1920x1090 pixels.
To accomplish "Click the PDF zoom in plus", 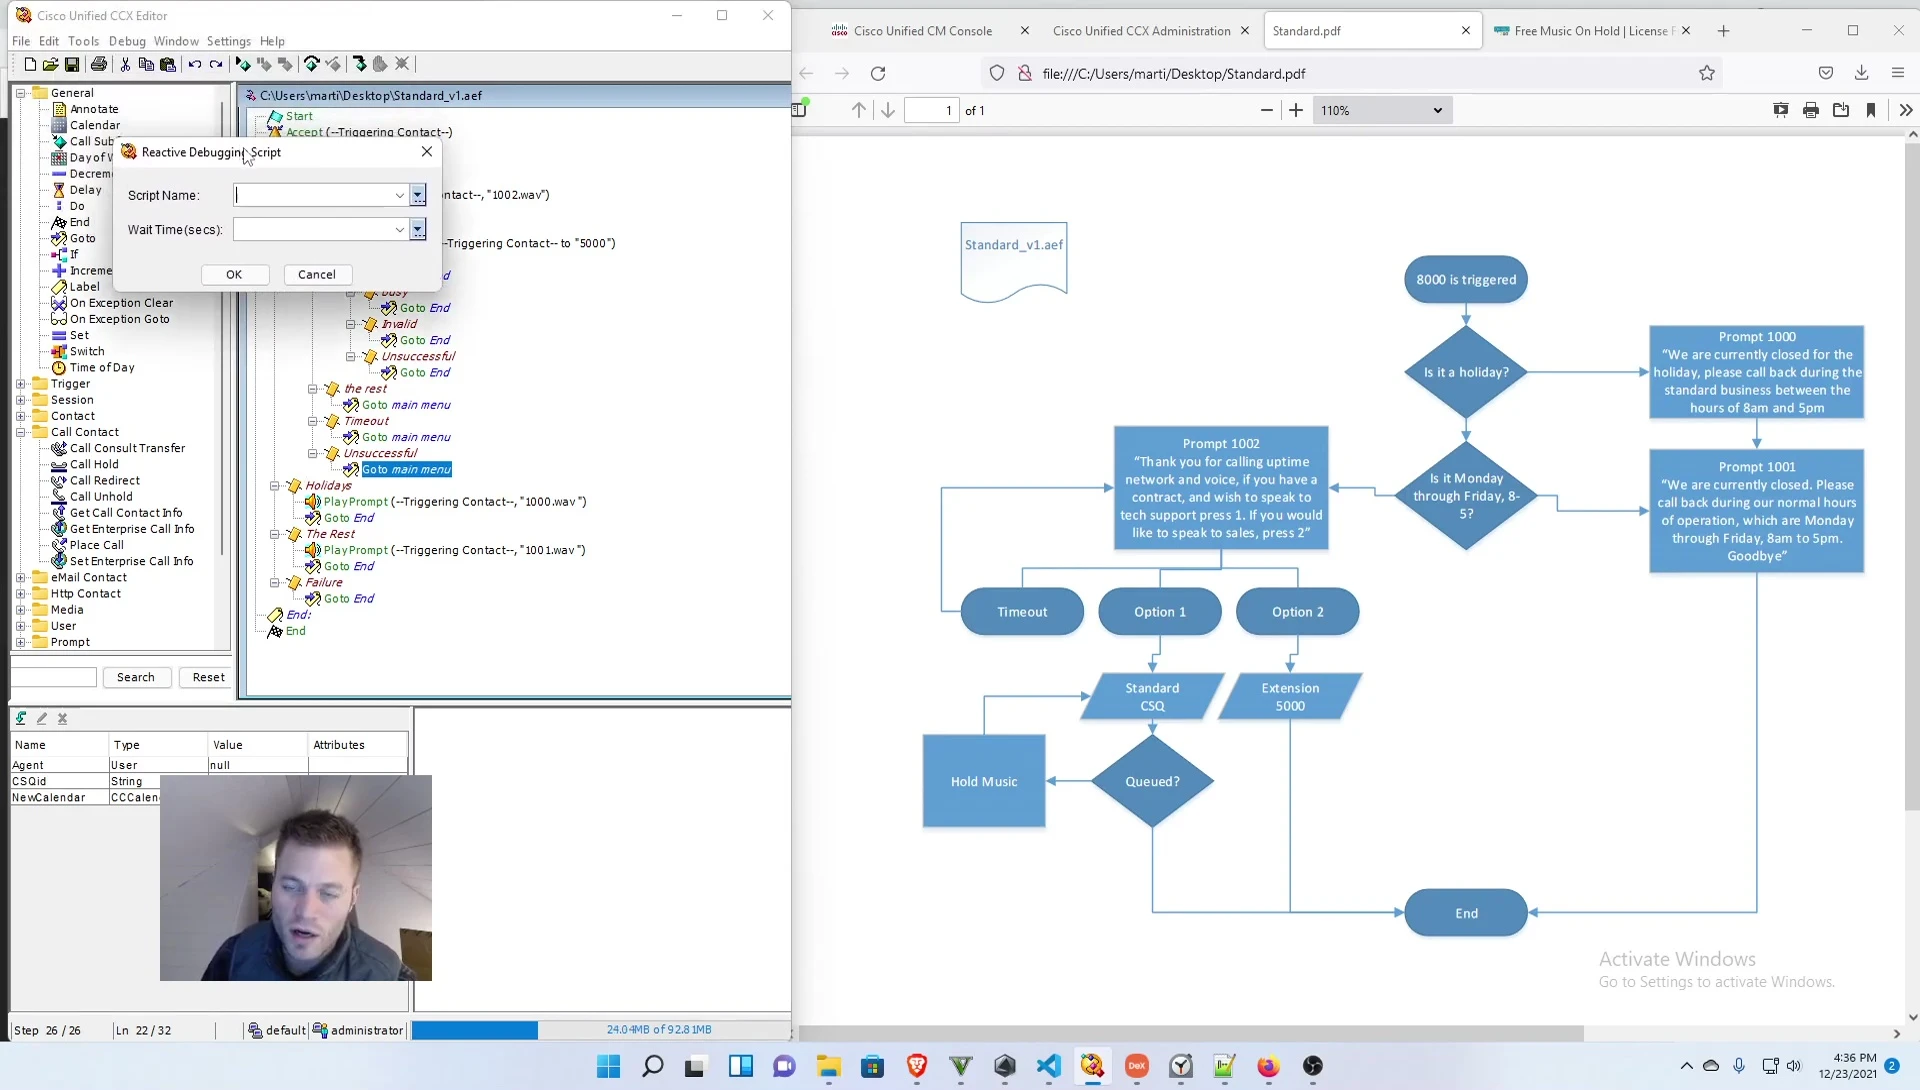I will [x=1296, y=110].
